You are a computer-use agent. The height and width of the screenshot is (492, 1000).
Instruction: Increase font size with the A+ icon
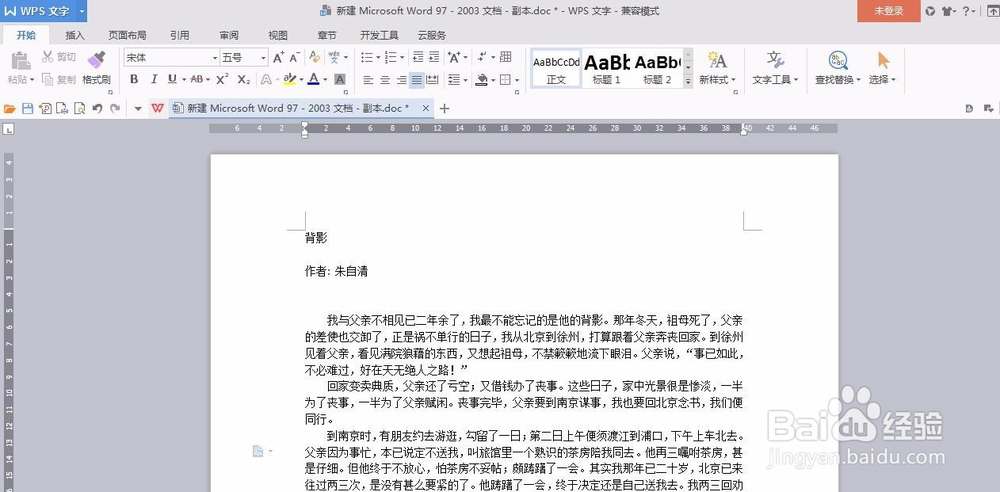279,57
